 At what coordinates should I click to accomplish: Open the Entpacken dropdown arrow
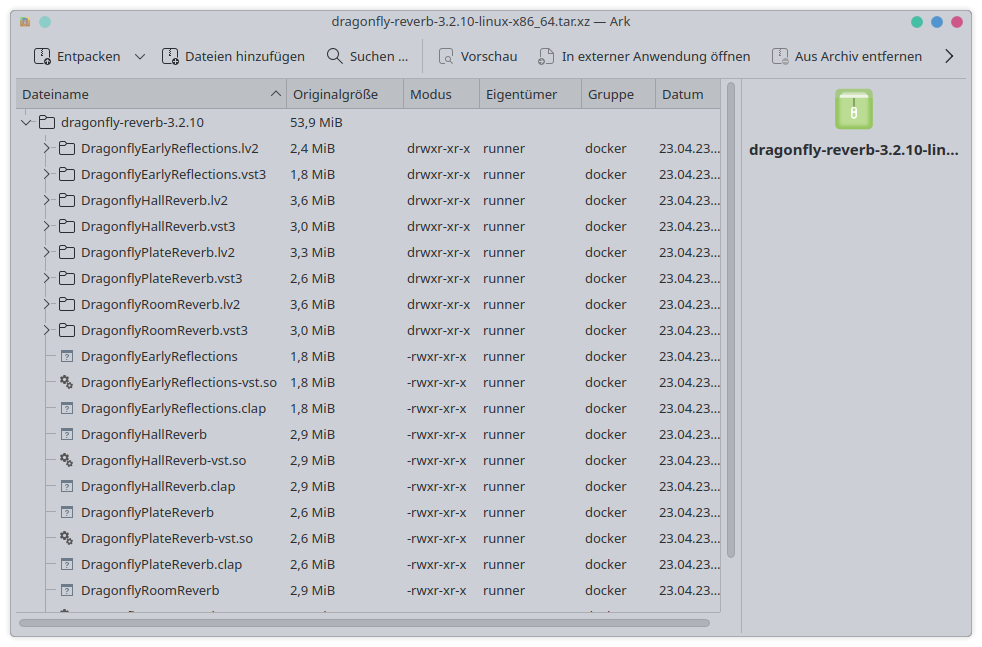click(140, 56)
